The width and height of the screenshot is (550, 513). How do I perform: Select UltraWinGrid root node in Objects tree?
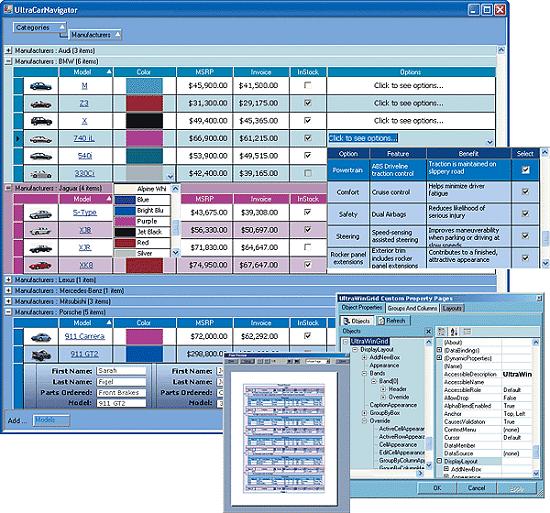coord(369,341)
